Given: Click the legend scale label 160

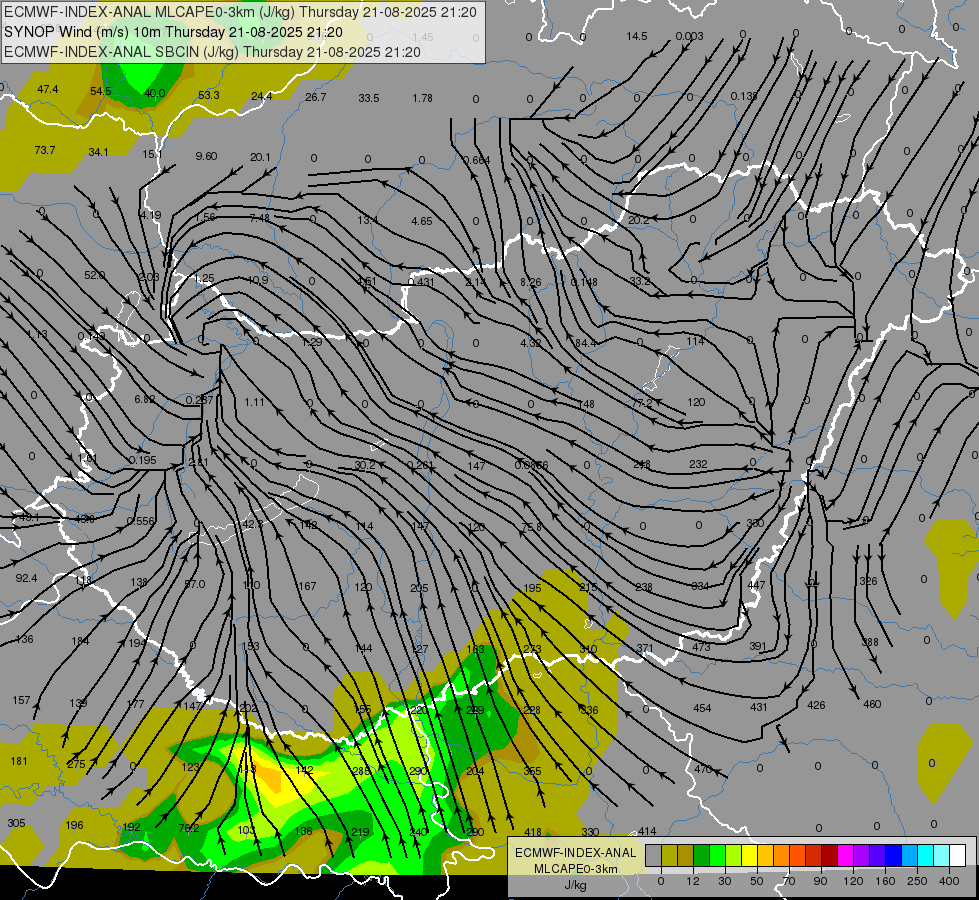Looking at the screenshot, I should click(x=885, y=881).
